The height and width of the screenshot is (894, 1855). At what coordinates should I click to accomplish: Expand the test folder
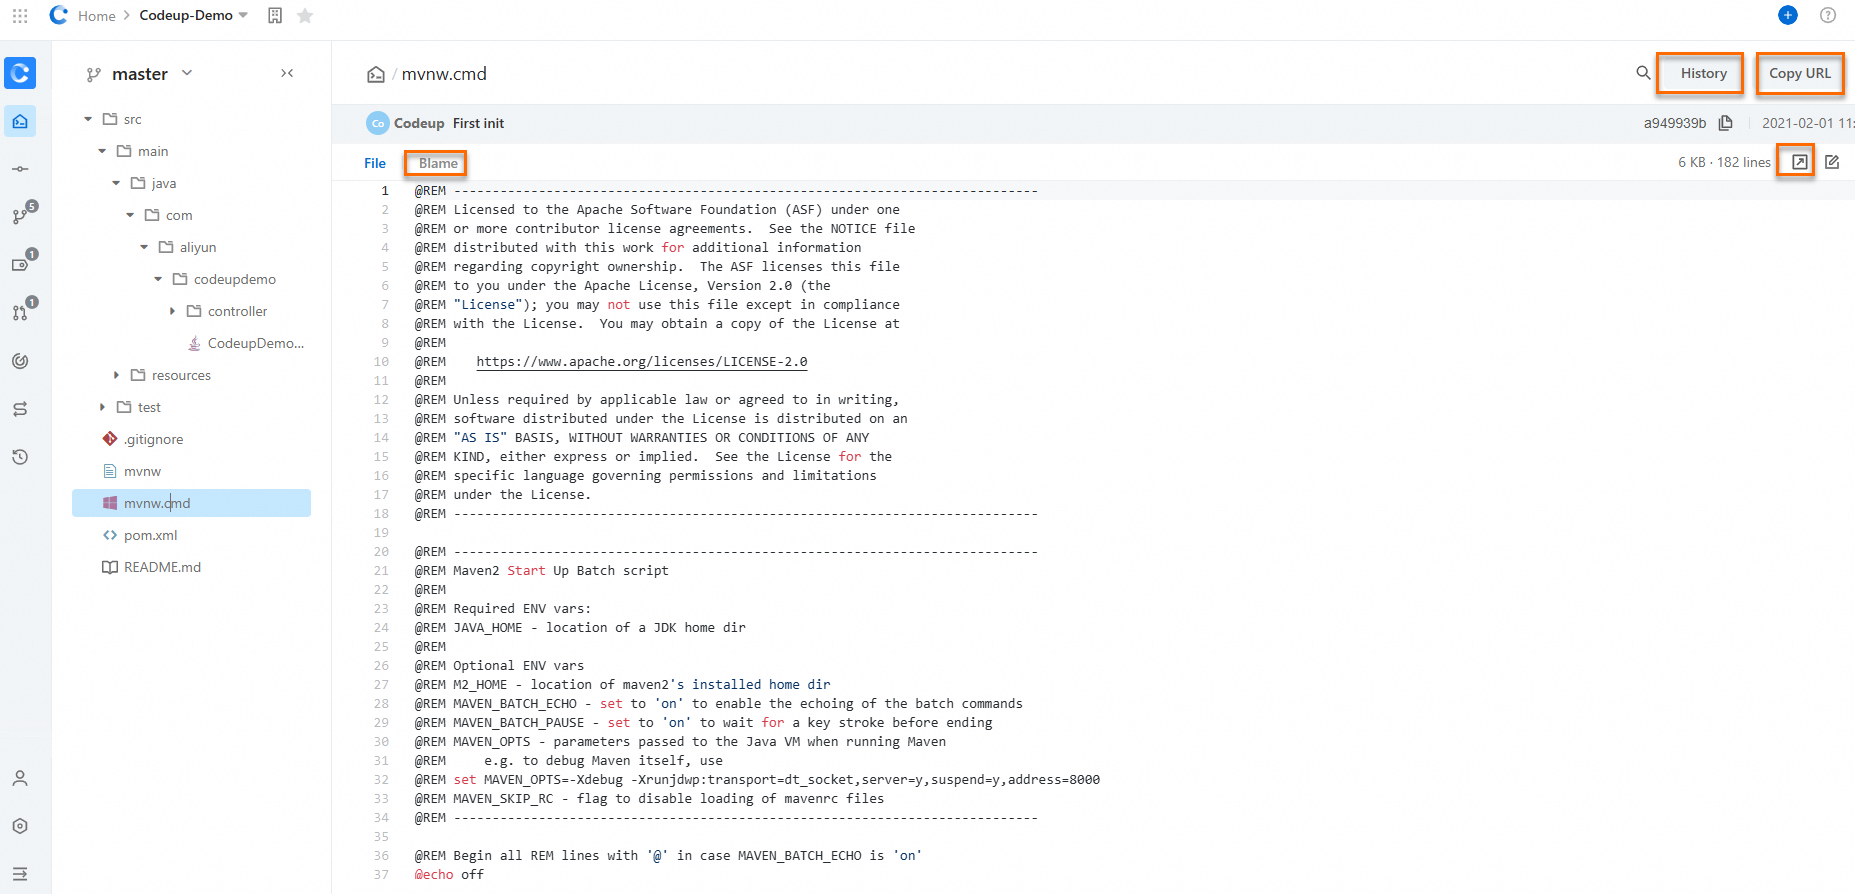coord(102,407)
